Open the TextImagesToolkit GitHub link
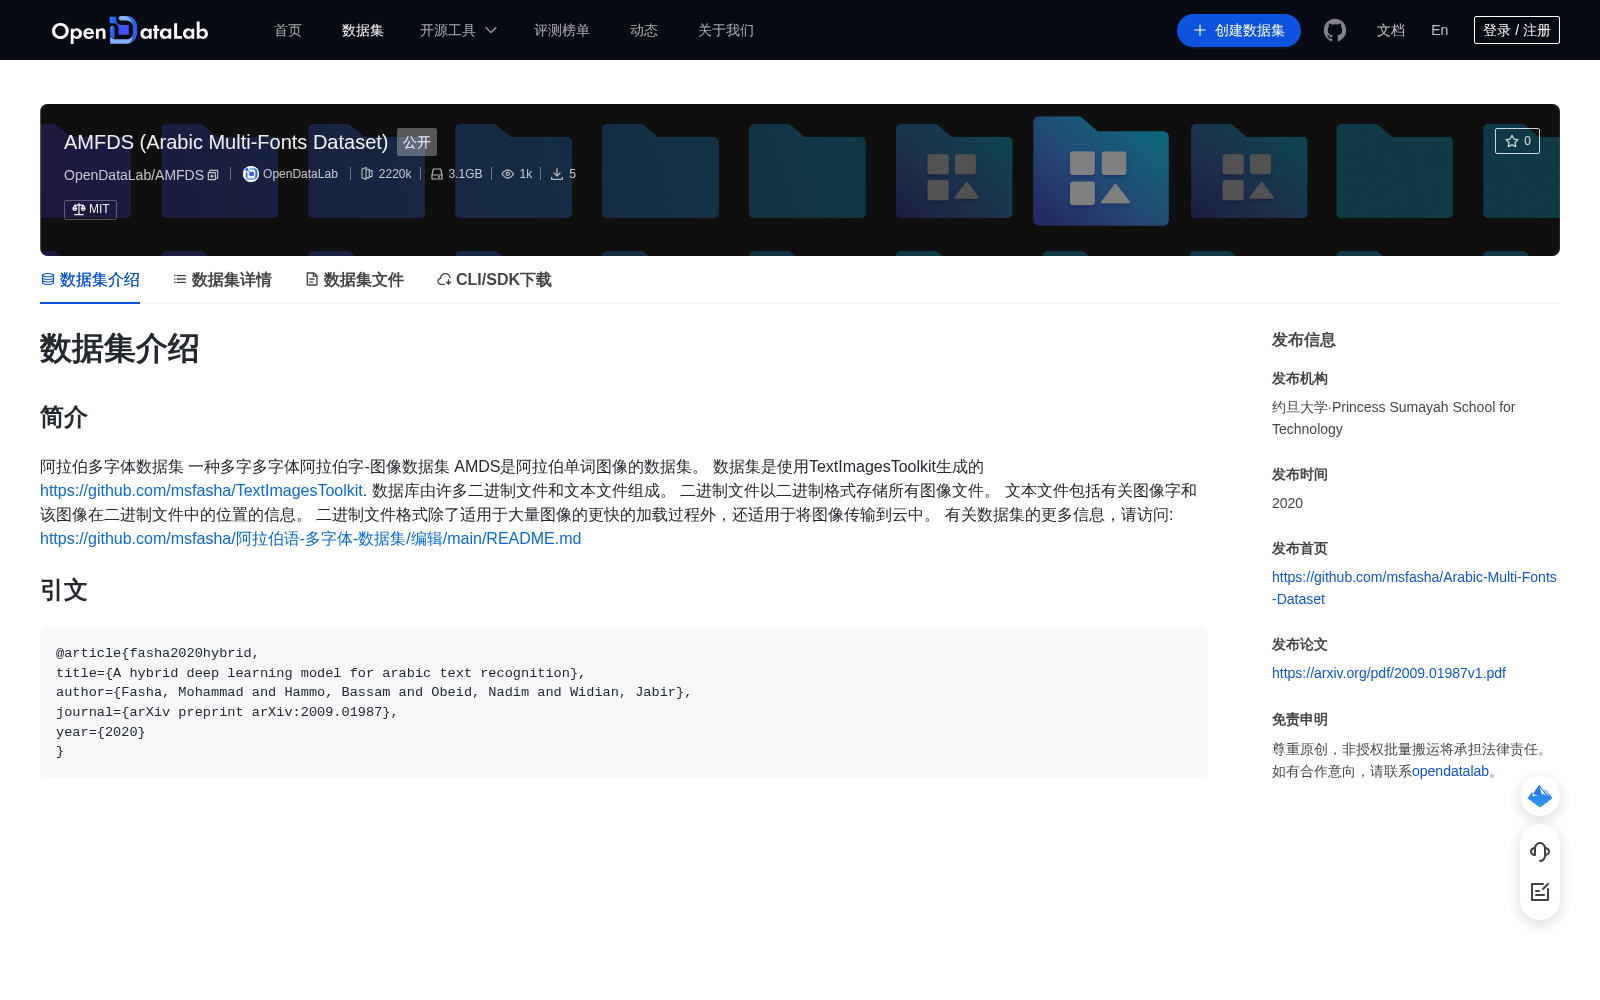This screenshot has height=1000, width=1600. pos(203,491)
